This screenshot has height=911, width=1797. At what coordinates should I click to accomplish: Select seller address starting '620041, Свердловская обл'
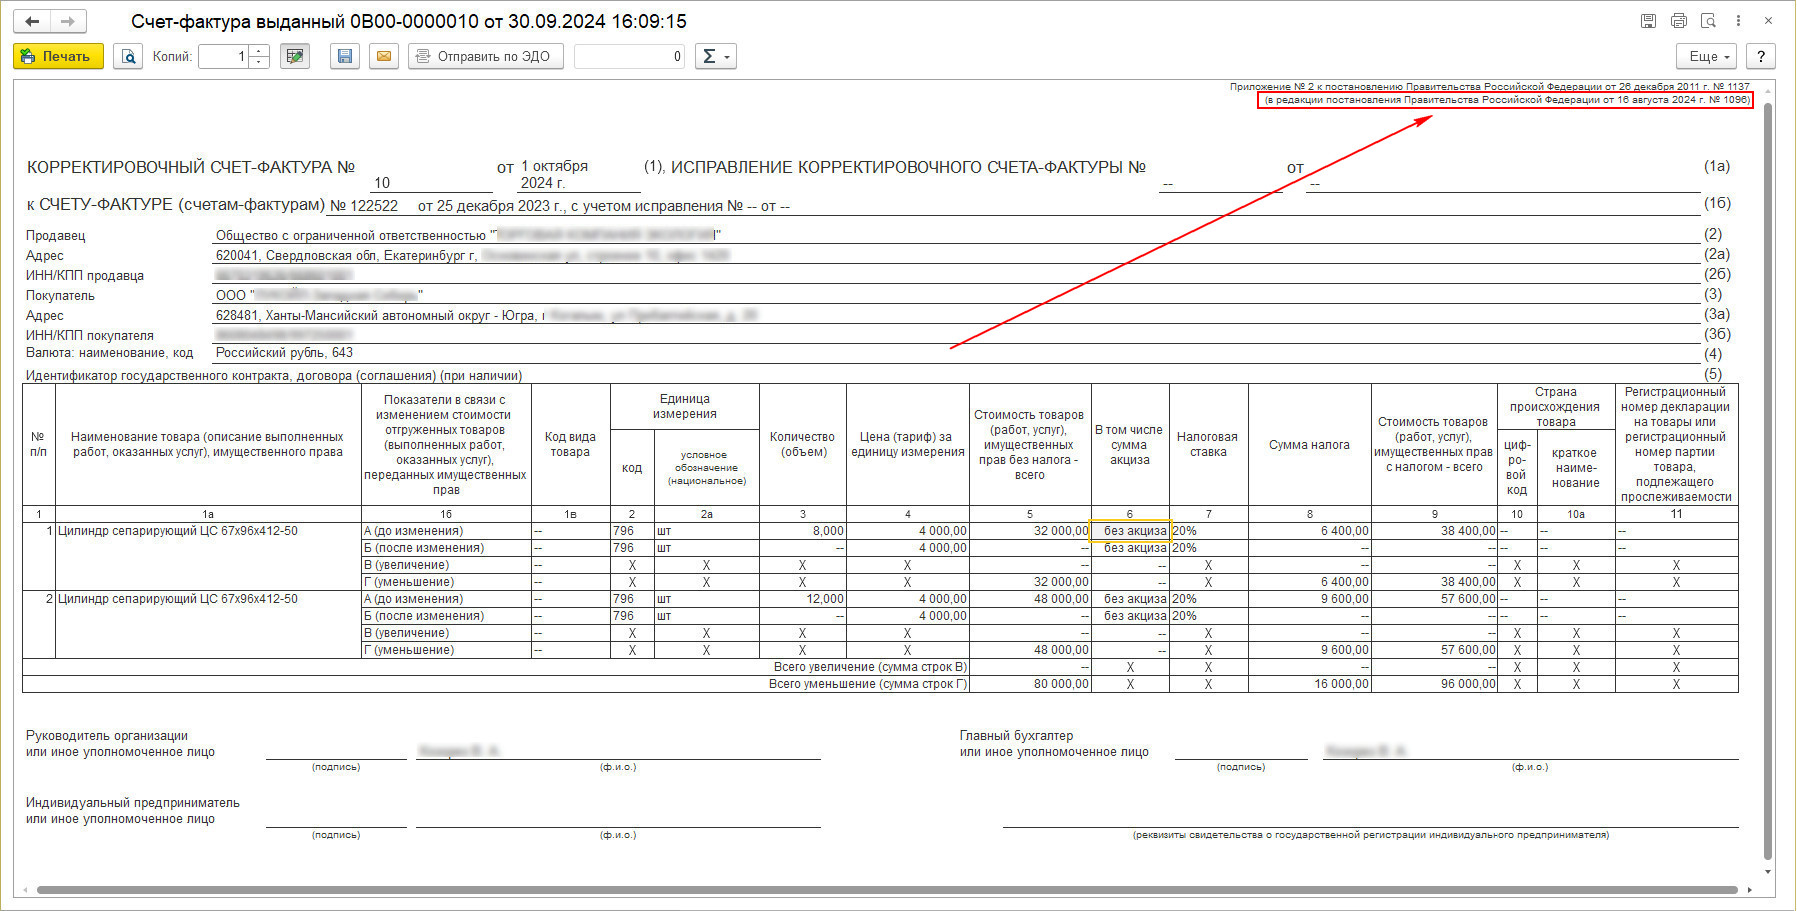(x=472, y=256)
